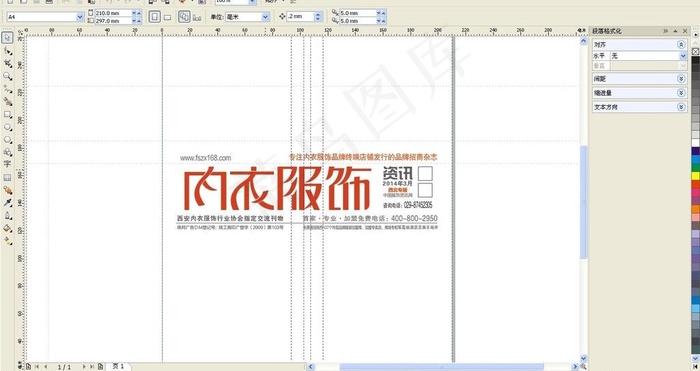Roll up the 段落格式化 docker
The width and height of the screenshot is (700, 371).
(675, 31)
